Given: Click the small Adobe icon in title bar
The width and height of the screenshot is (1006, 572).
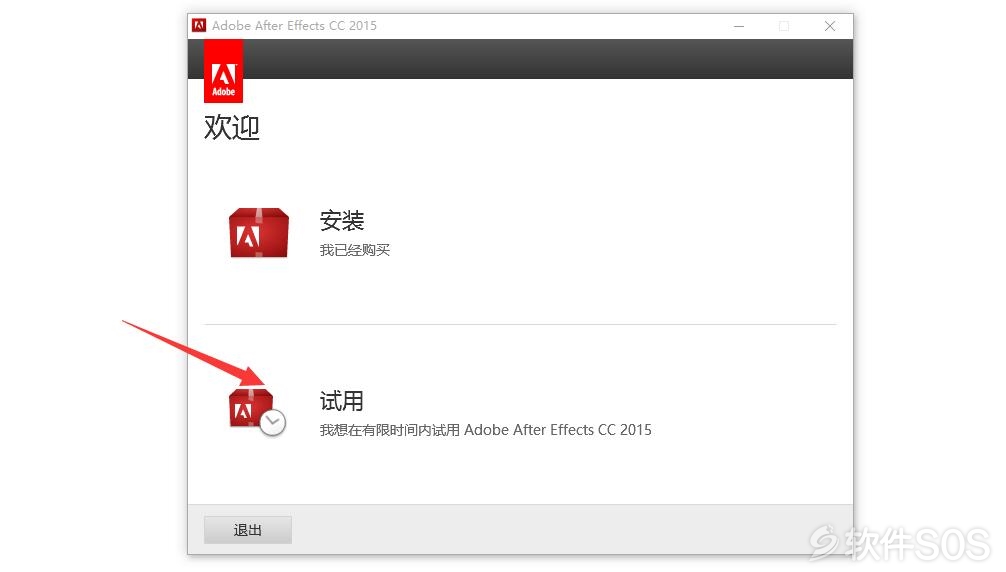Looking at the screenshot, I should 199,26.
